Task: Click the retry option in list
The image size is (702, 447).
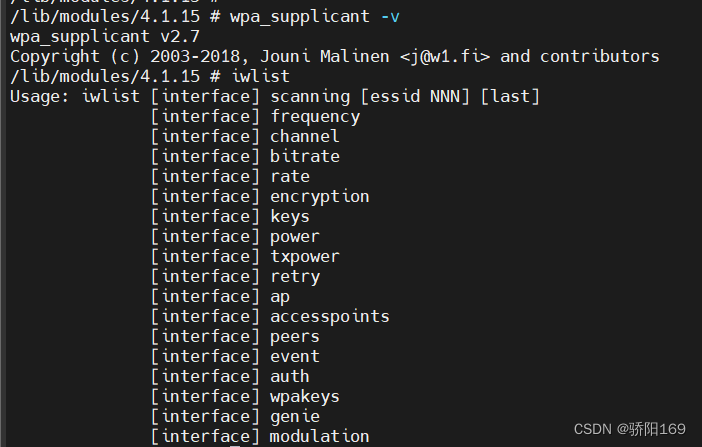Action: click(295, 276)
